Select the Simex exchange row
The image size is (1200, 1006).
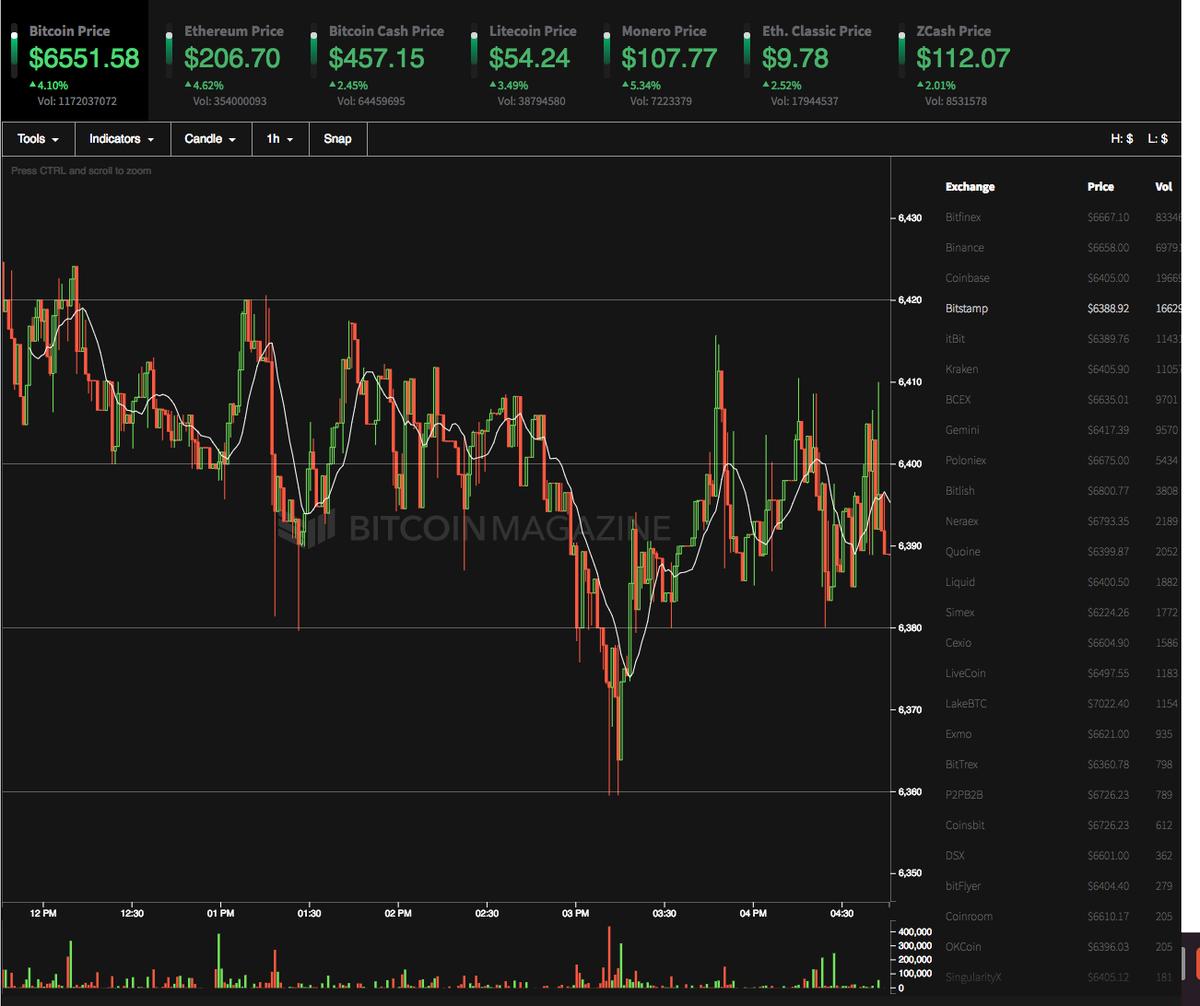point(1063,613)
